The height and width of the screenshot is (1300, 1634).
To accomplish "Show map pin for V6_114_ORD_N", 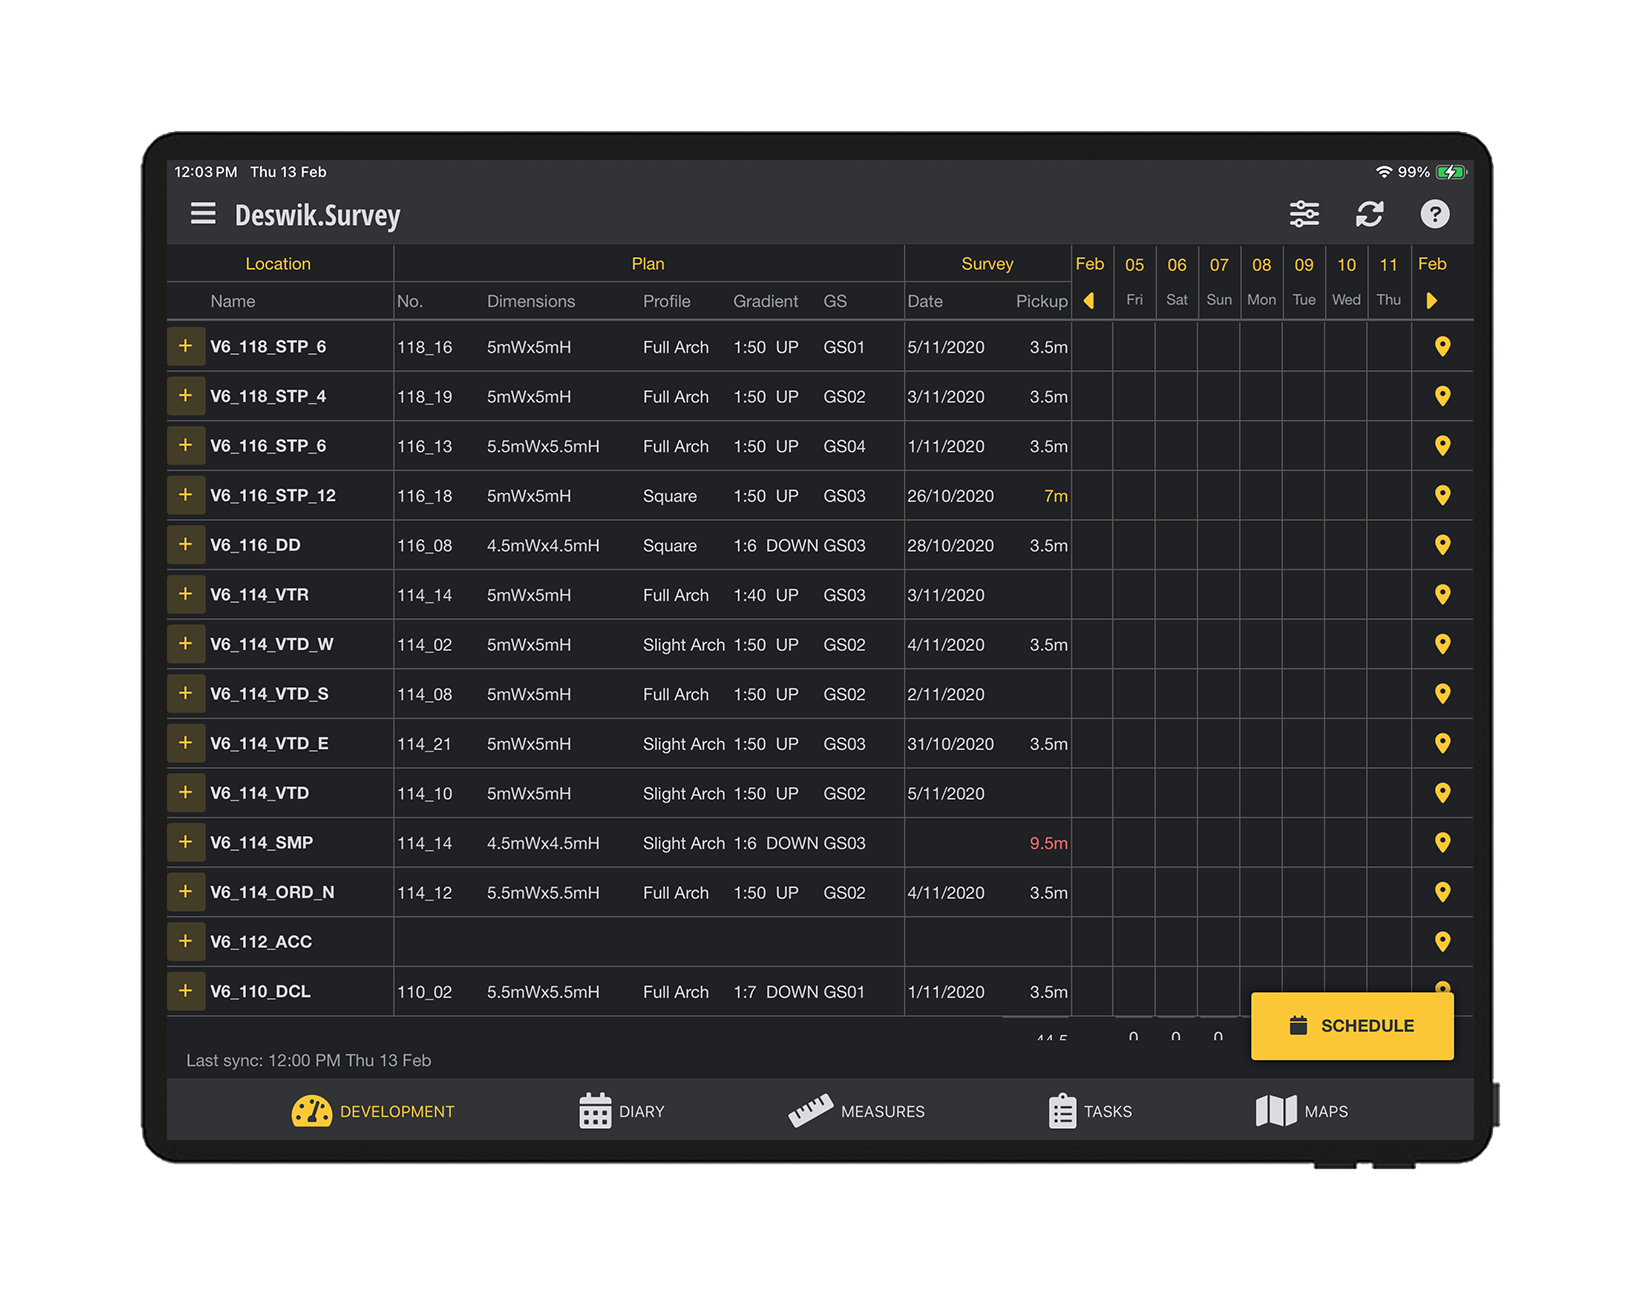I will pos(1442,892).
